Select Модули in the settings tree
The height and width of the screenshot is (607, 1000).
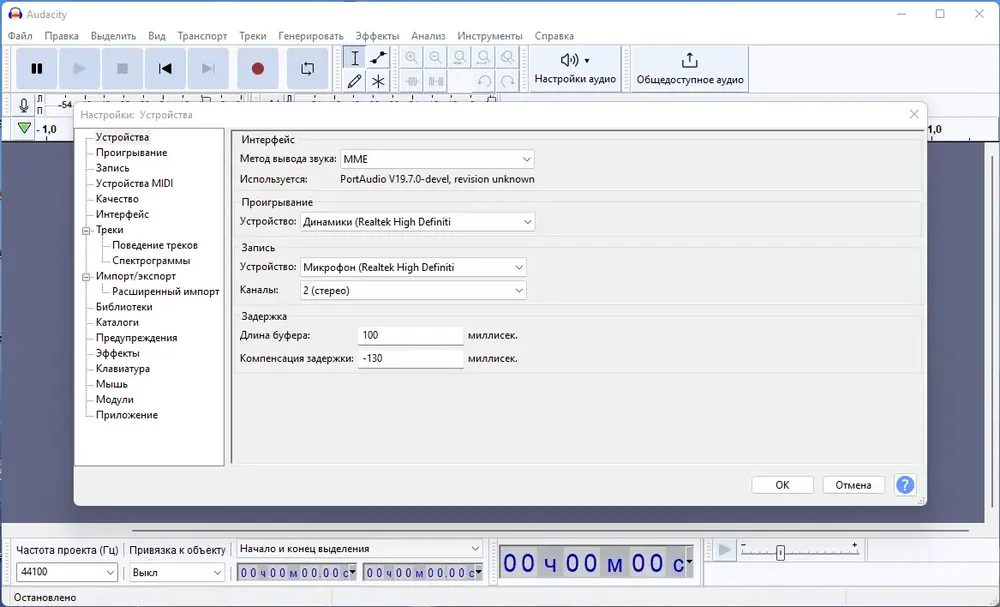tap(115, 400)
